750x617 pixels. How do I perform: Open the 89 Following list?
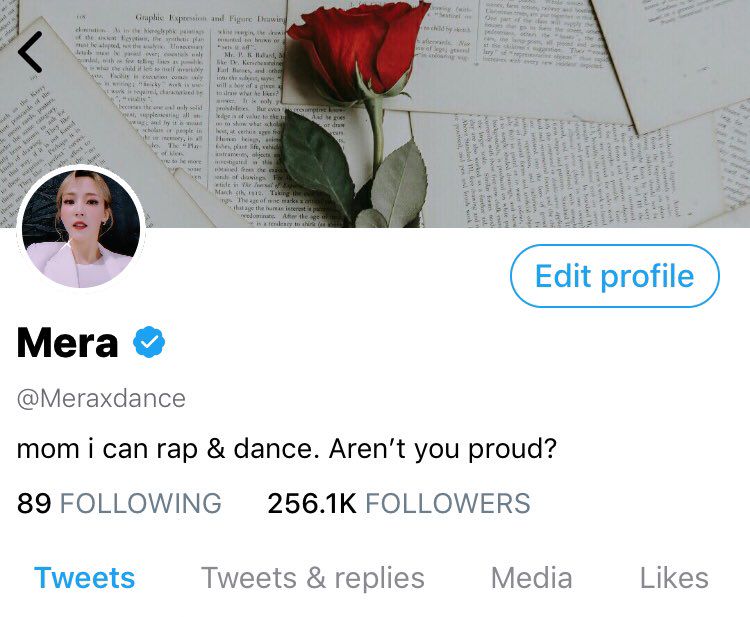(x=119, y=503)
